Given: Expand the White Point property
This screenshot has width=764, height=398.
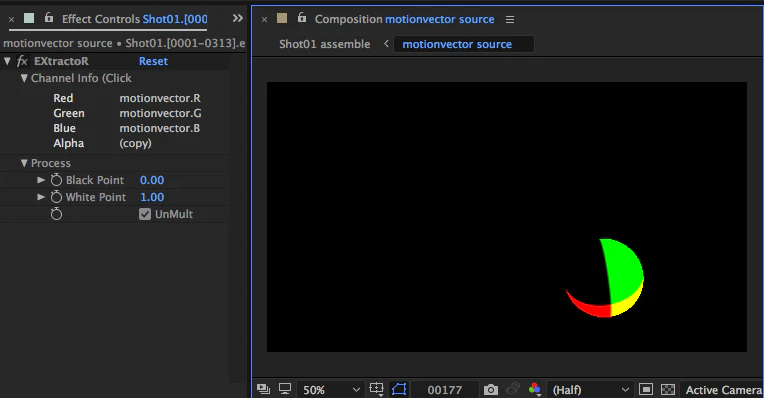Looking at the screenshot, I should coord(41,197).
